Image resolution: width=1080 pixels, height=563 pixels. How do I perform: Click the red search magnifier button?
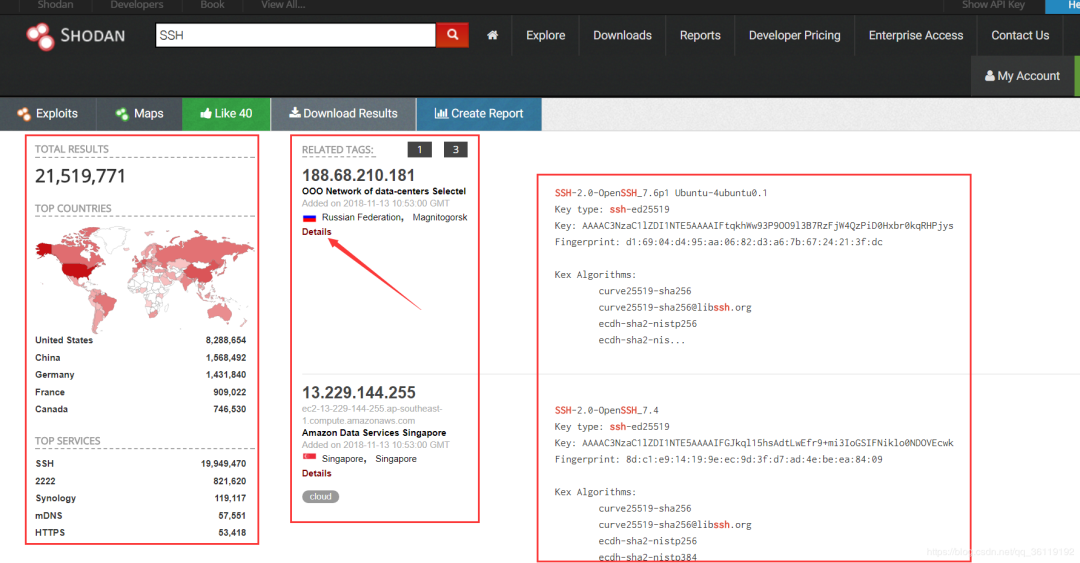coord(453,34)
